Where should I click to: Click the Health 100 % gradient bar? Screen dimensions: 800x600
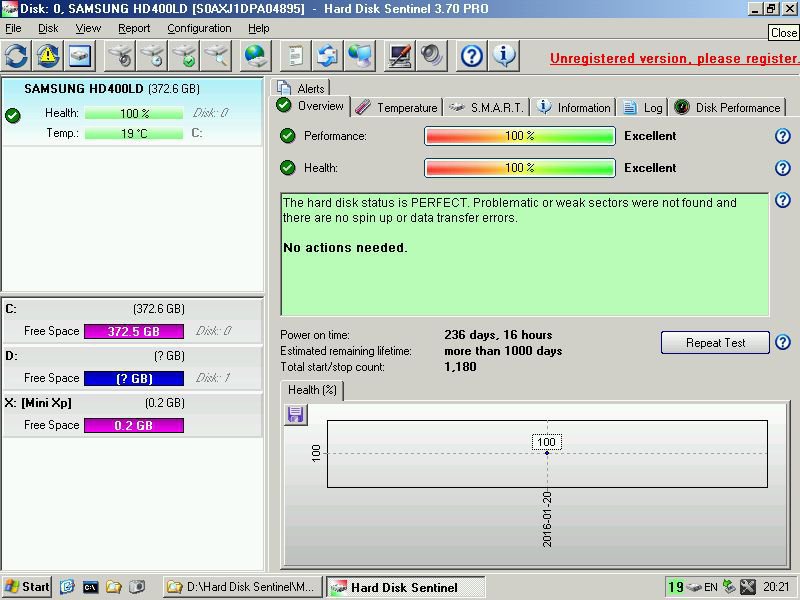click(519, 168)
